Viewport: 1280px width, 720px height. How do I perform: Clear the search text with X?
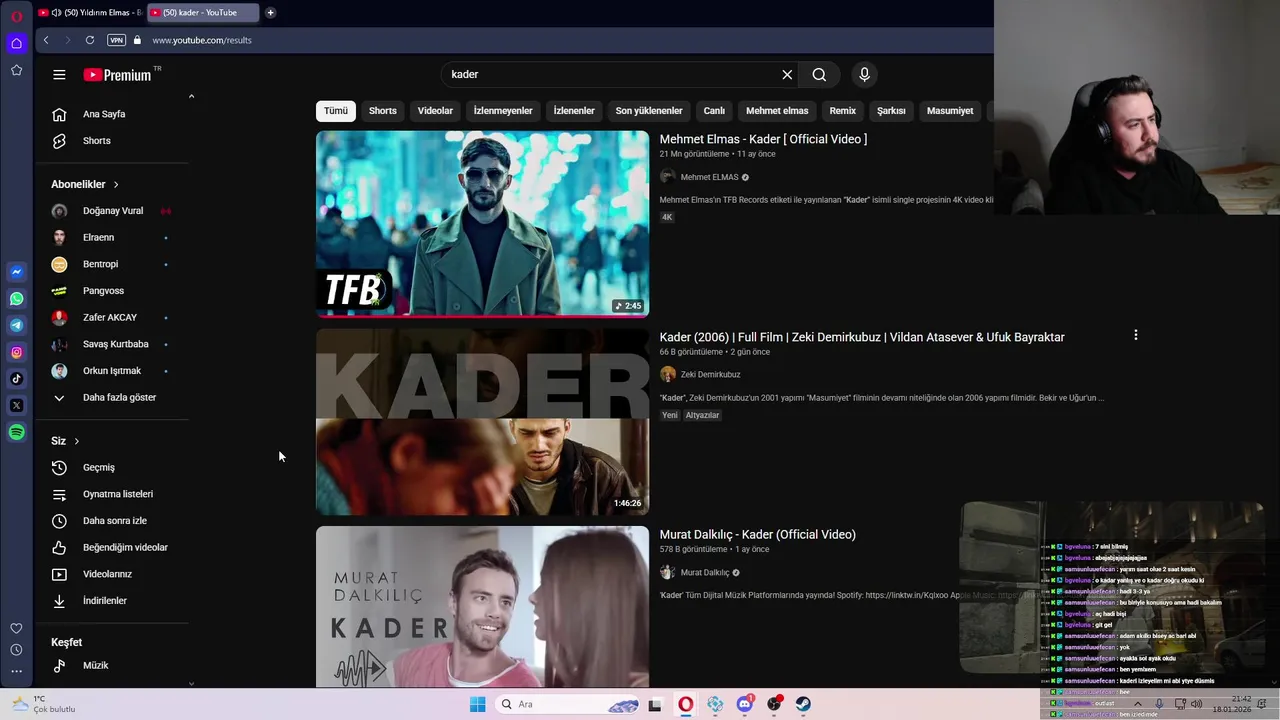click(x=787, y=74)
